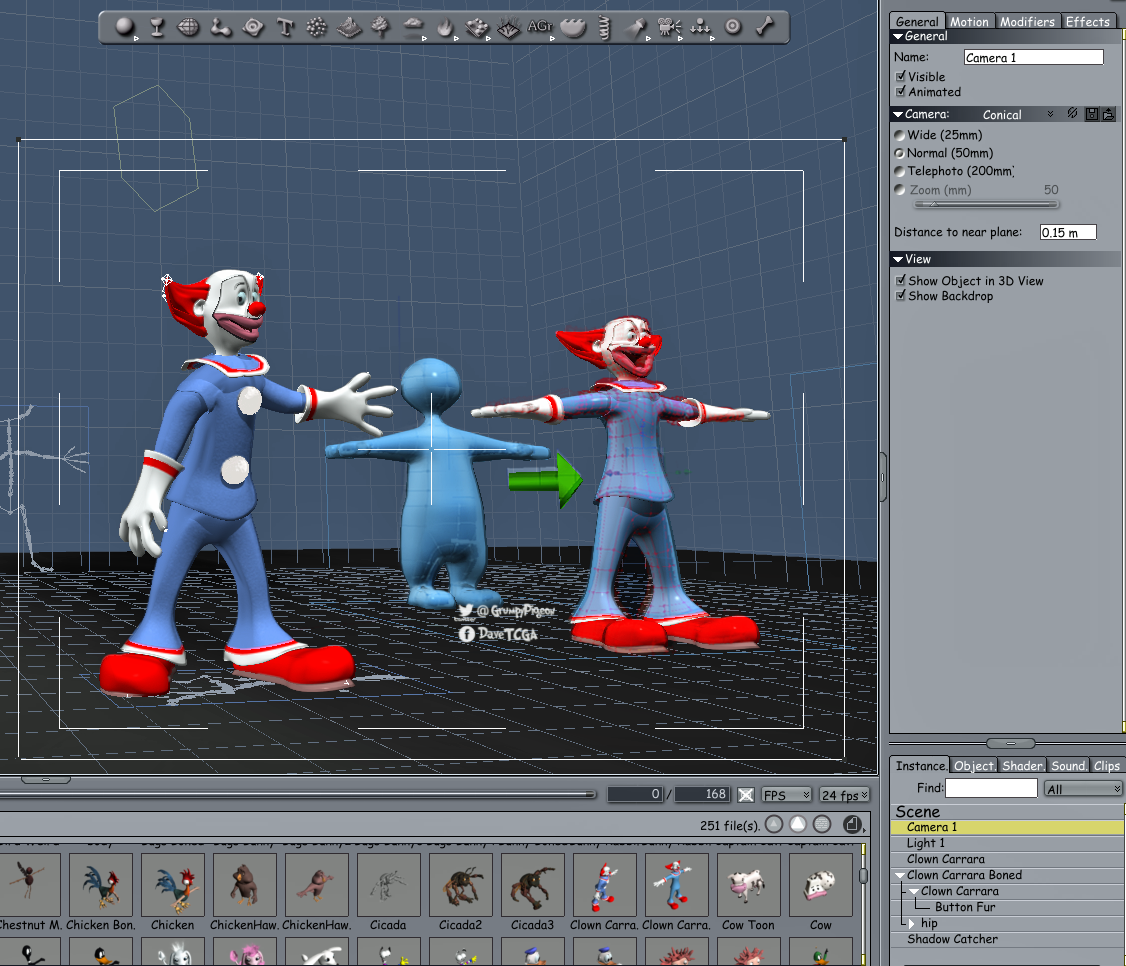
Task: Select the cloud tool
Action: click(x=413, y=27)
